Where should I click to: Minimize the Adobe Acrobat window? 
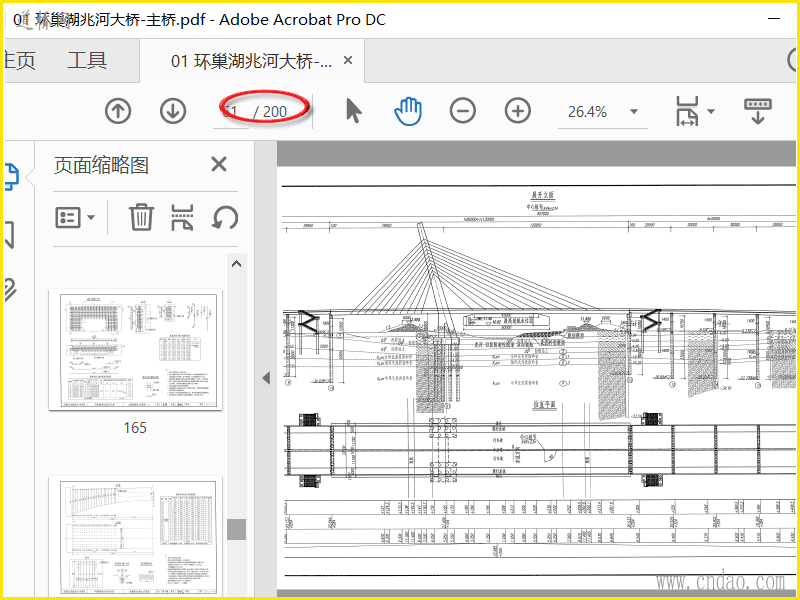pos(774,19)
